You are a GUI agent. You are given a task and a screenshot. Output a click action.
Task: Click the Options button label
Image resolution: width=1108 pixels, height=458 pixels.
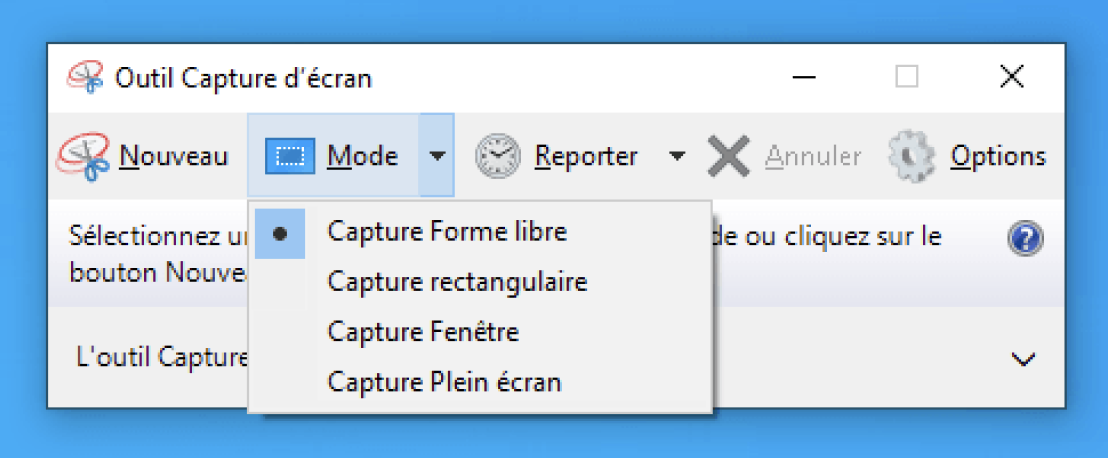tap(998, 155)
